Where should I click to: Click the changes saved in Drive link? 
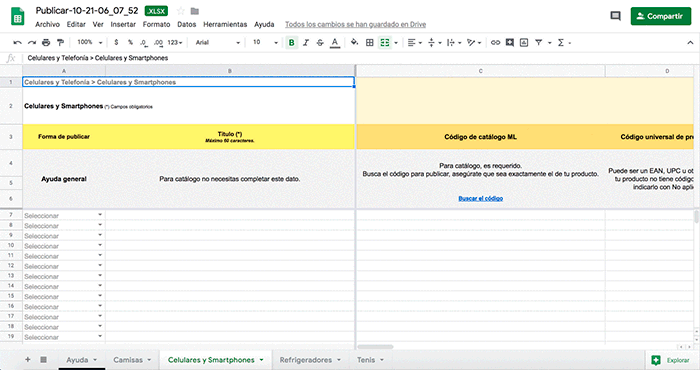[x=355, y=25]
